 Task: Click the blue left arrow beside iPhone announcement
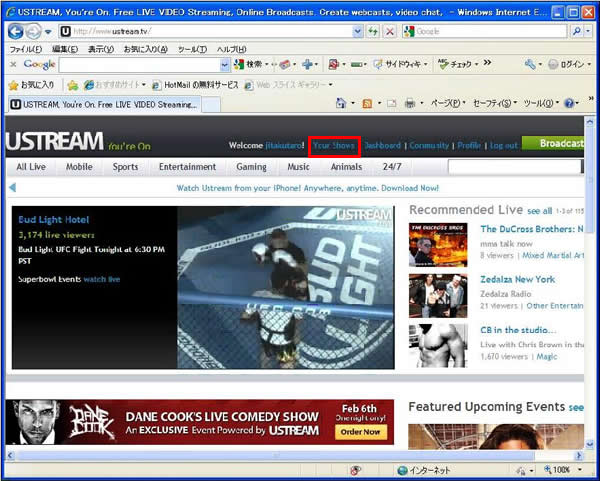[x=12, y=188]
